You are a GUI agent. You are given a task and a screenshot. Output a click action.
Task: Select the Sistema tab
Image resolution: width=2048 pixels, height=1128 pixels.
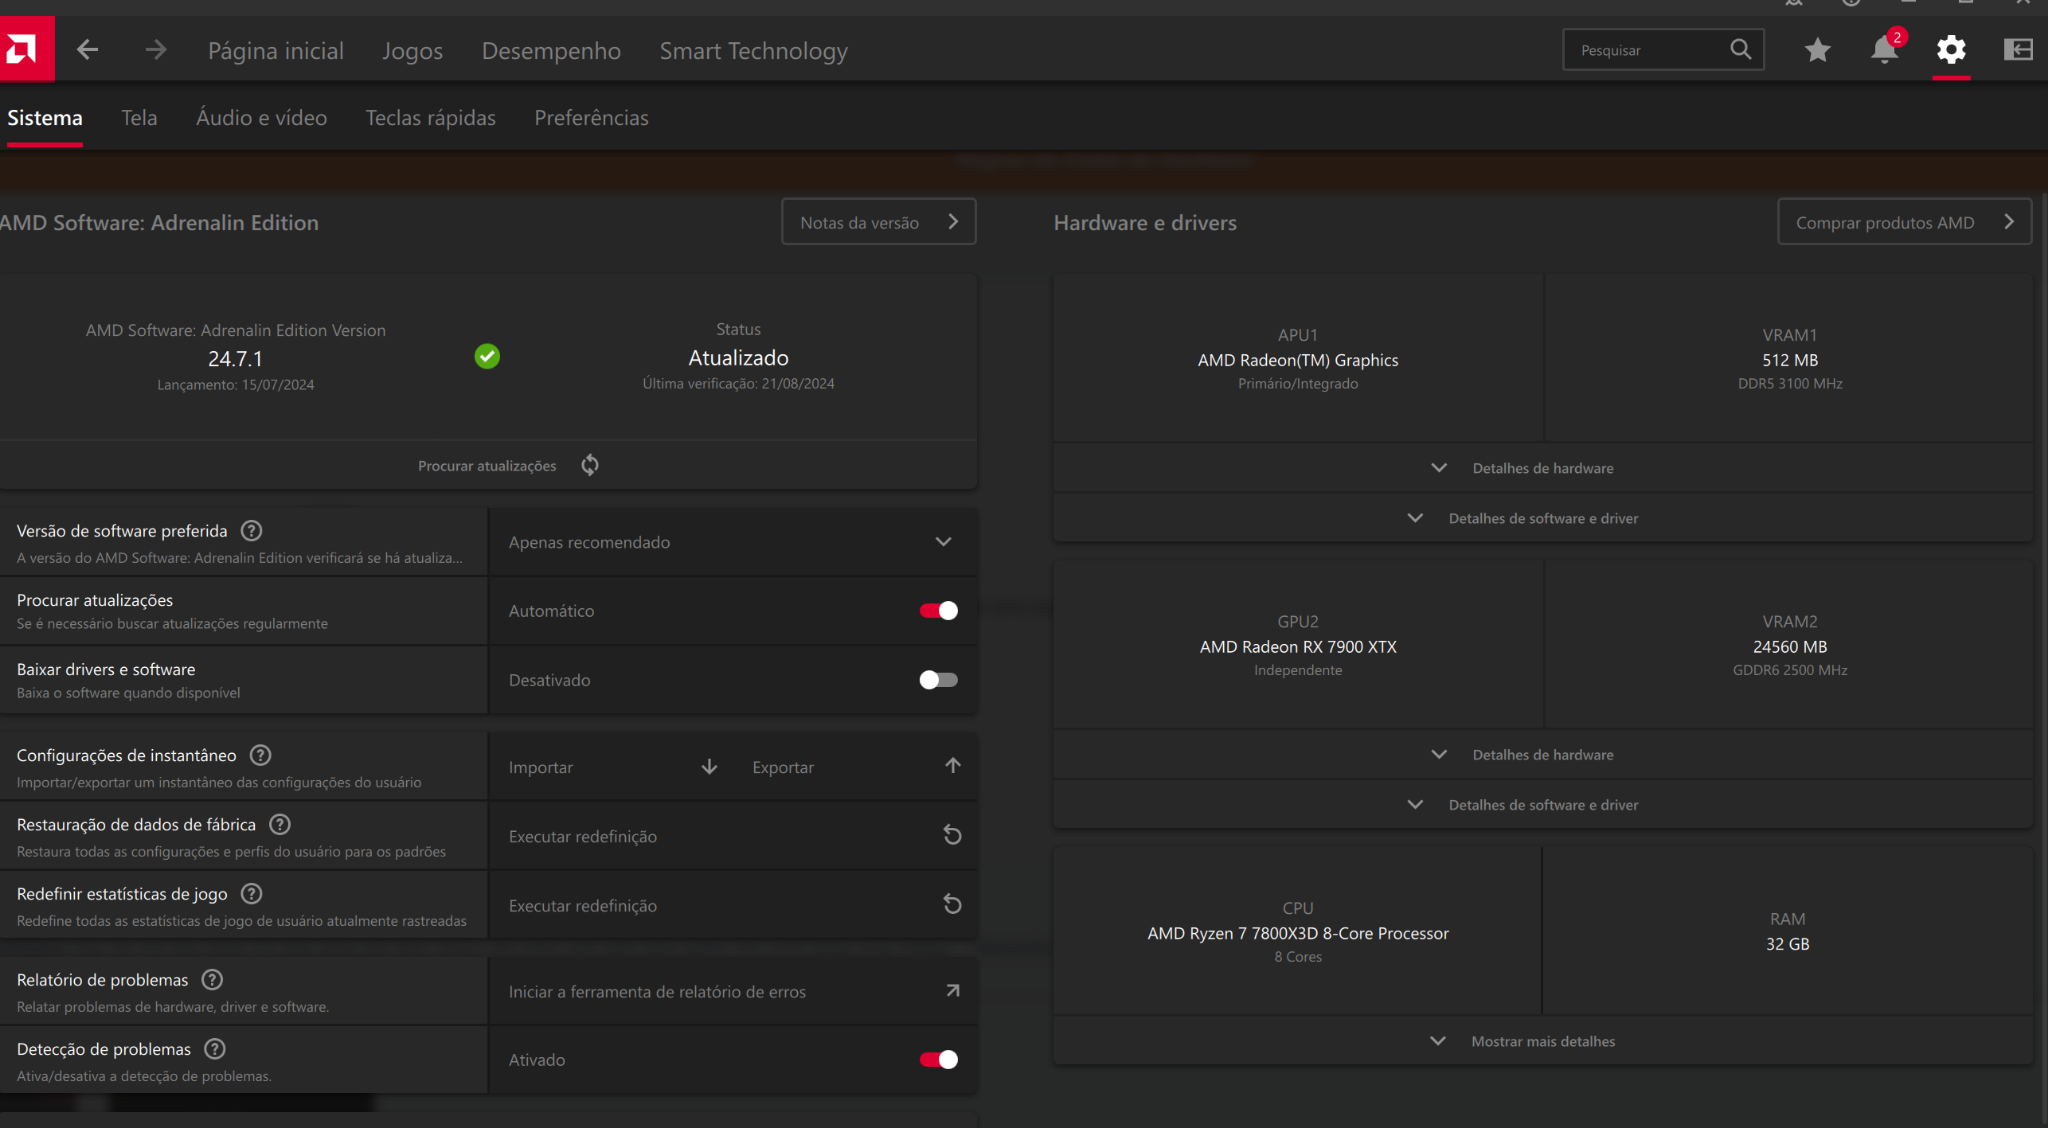pyautogui.click(x=45, y=118)
